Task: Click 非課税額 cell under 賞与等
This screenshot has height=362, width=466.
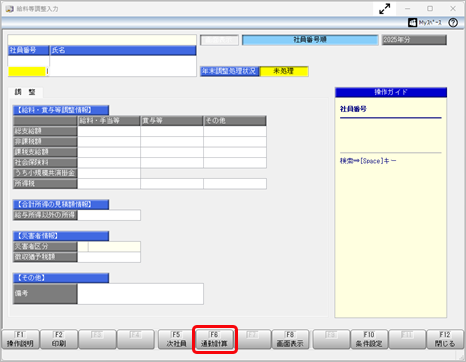Action: point(172,141)
